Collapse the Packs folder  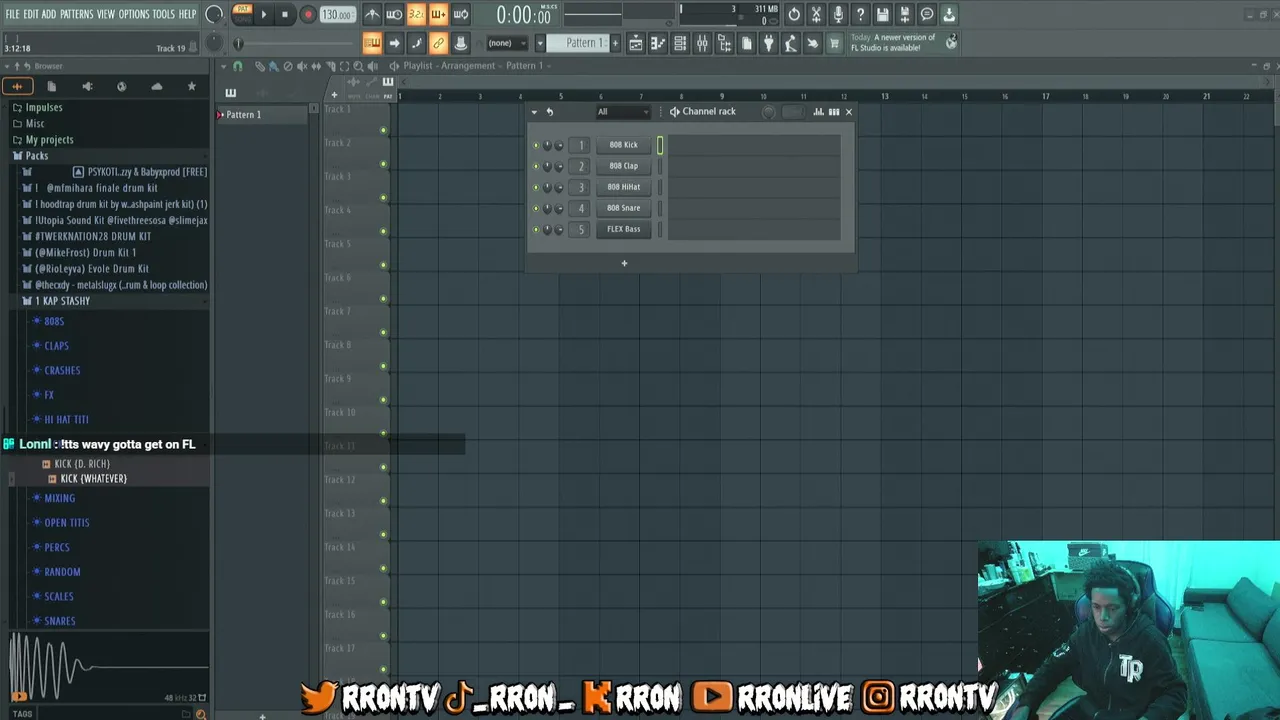tap(37, 155)
